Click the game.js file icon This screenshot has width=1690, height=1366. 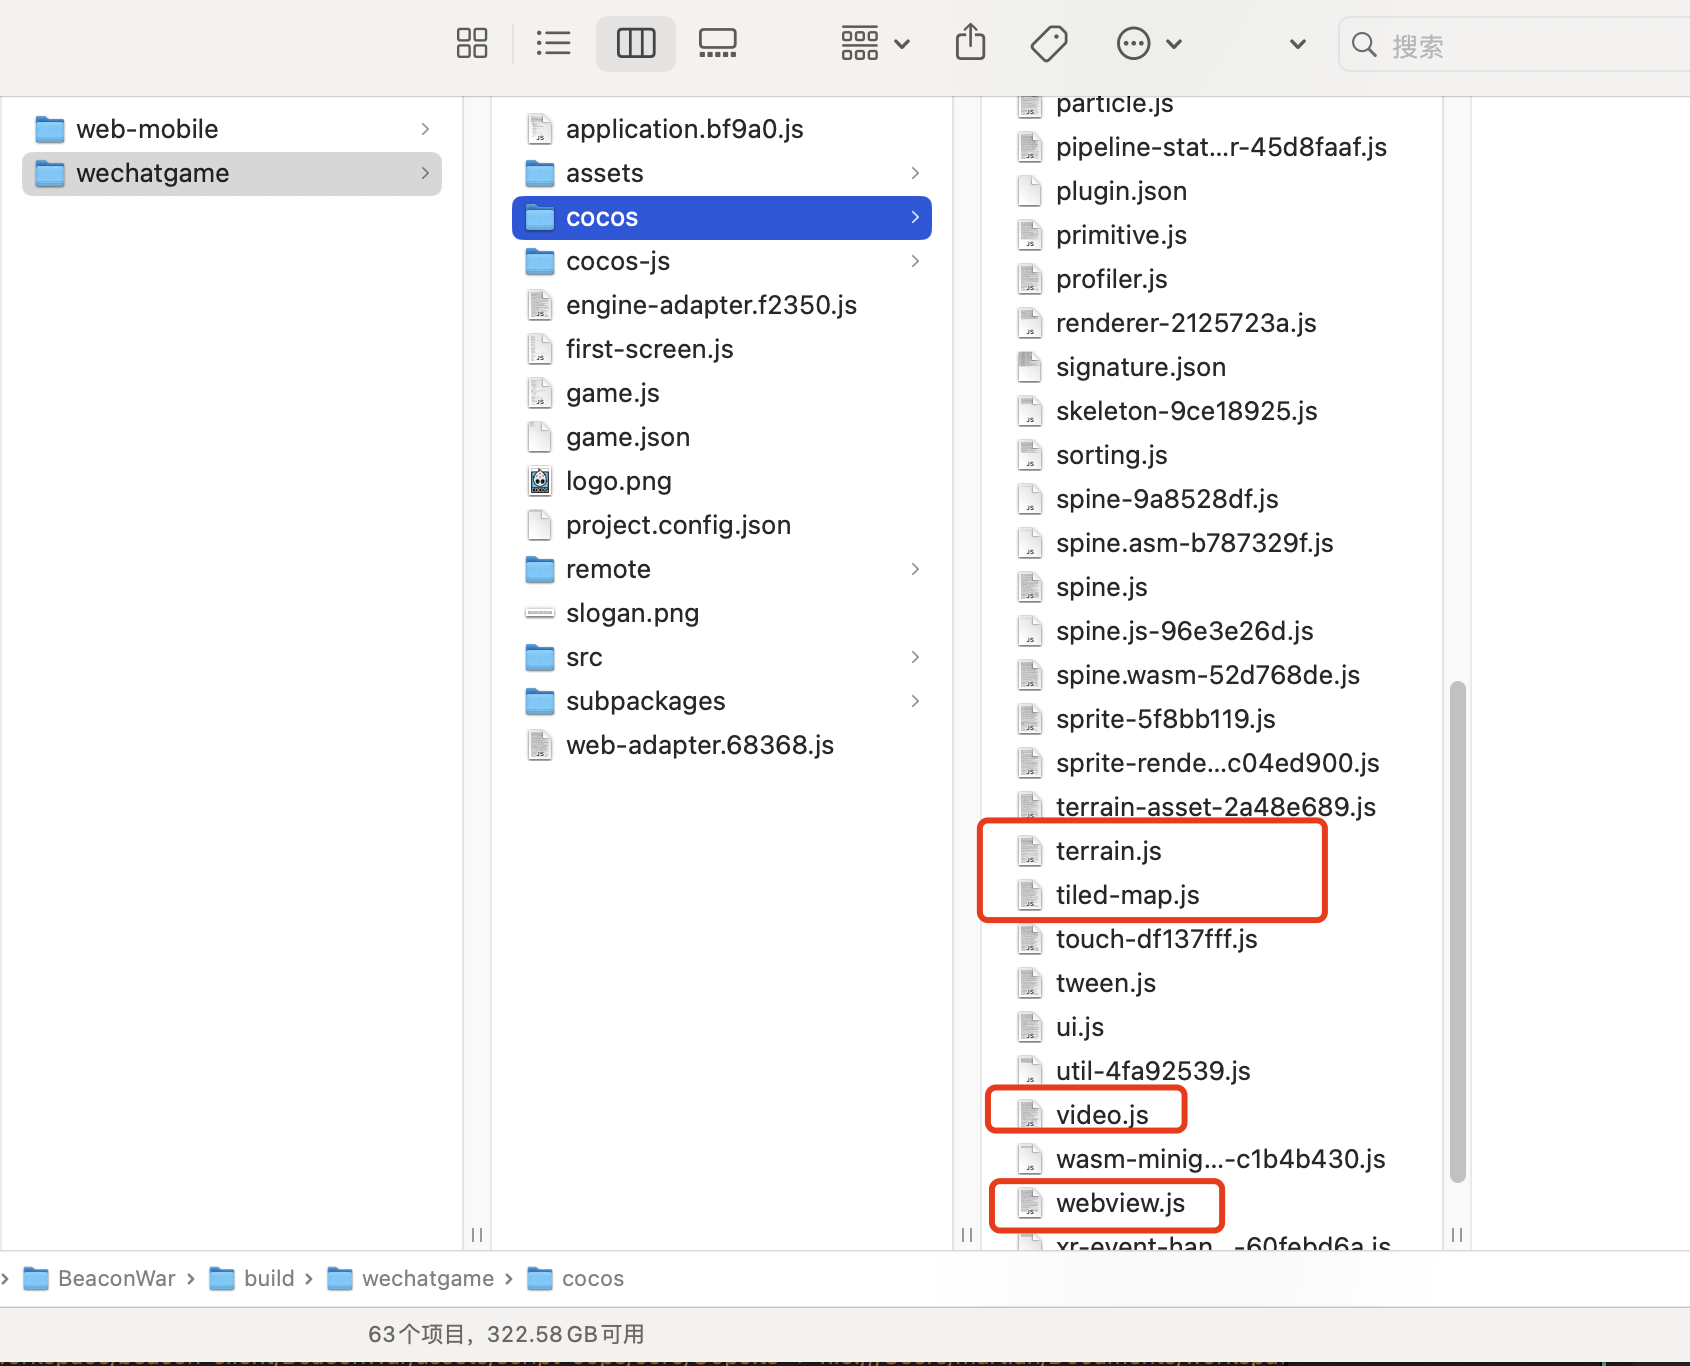(540, 393)
